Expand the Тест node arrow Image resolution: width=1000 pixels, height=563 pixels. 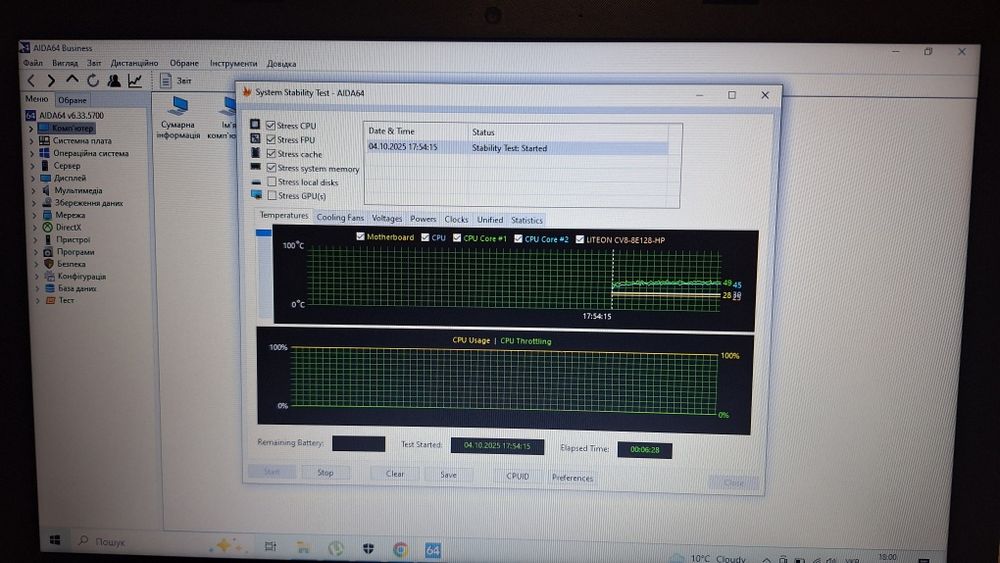(x=38, y=300)
